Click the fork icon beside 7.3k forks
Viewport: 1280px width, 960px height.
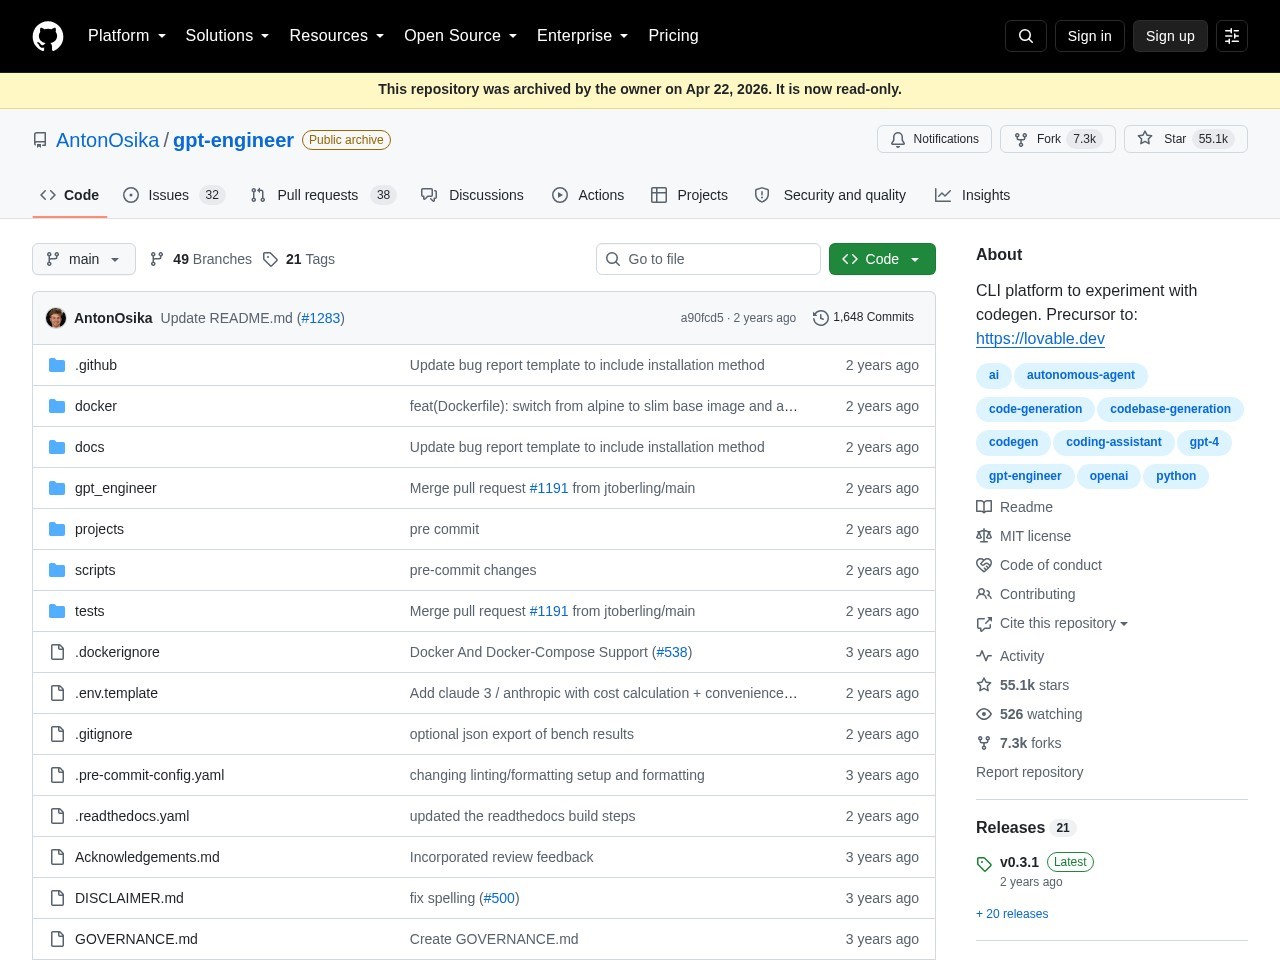(x=984, y=743)
